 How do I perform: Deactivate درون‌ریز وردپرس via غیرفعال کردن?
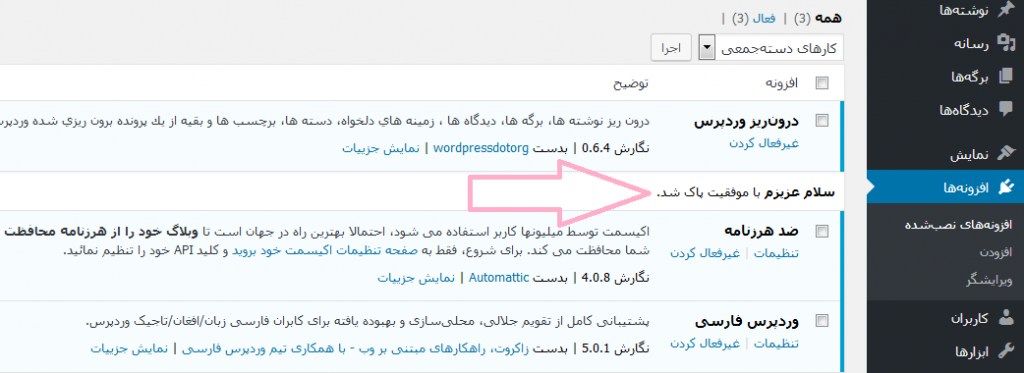click(763, 144)
